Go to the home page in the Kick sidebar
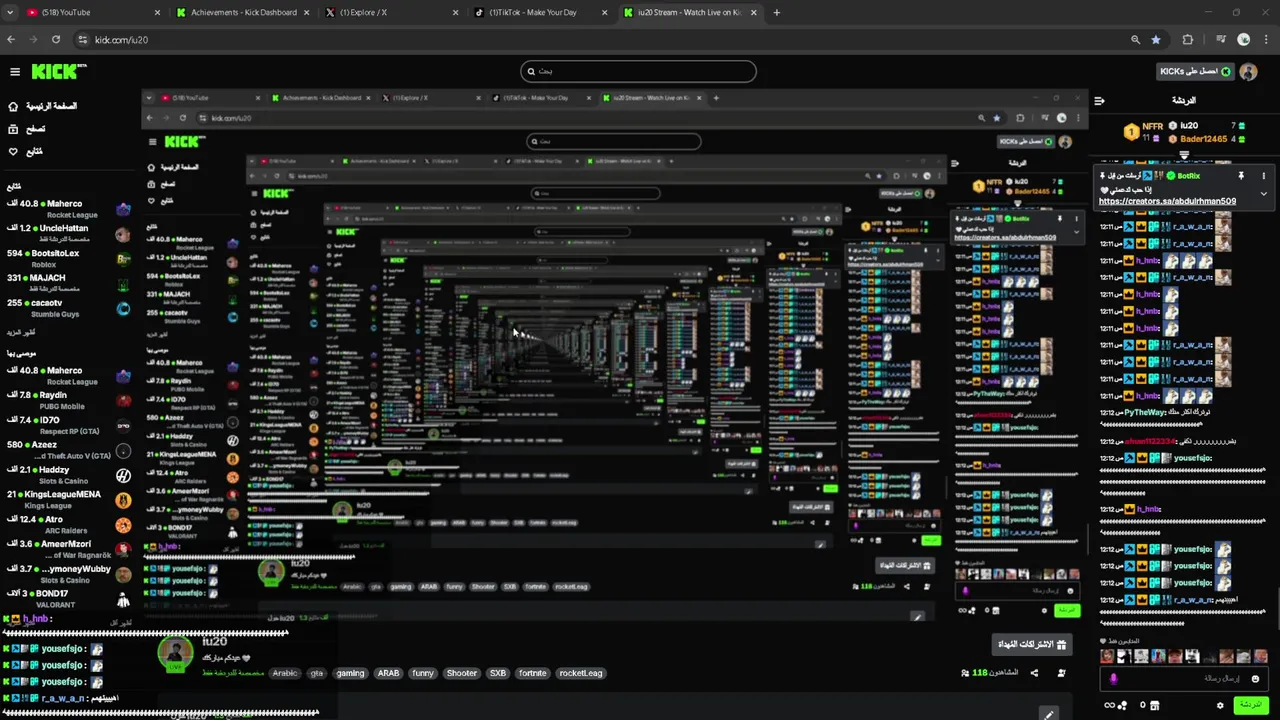Screen dimensions: 1280x720 click(x=42, y=106)
